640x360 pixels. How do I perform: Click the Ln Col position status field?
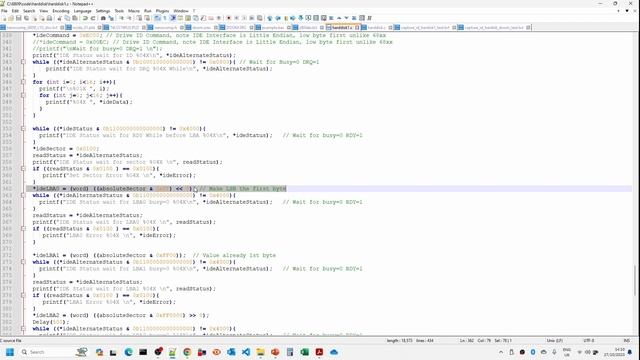(x=486, y=340)
